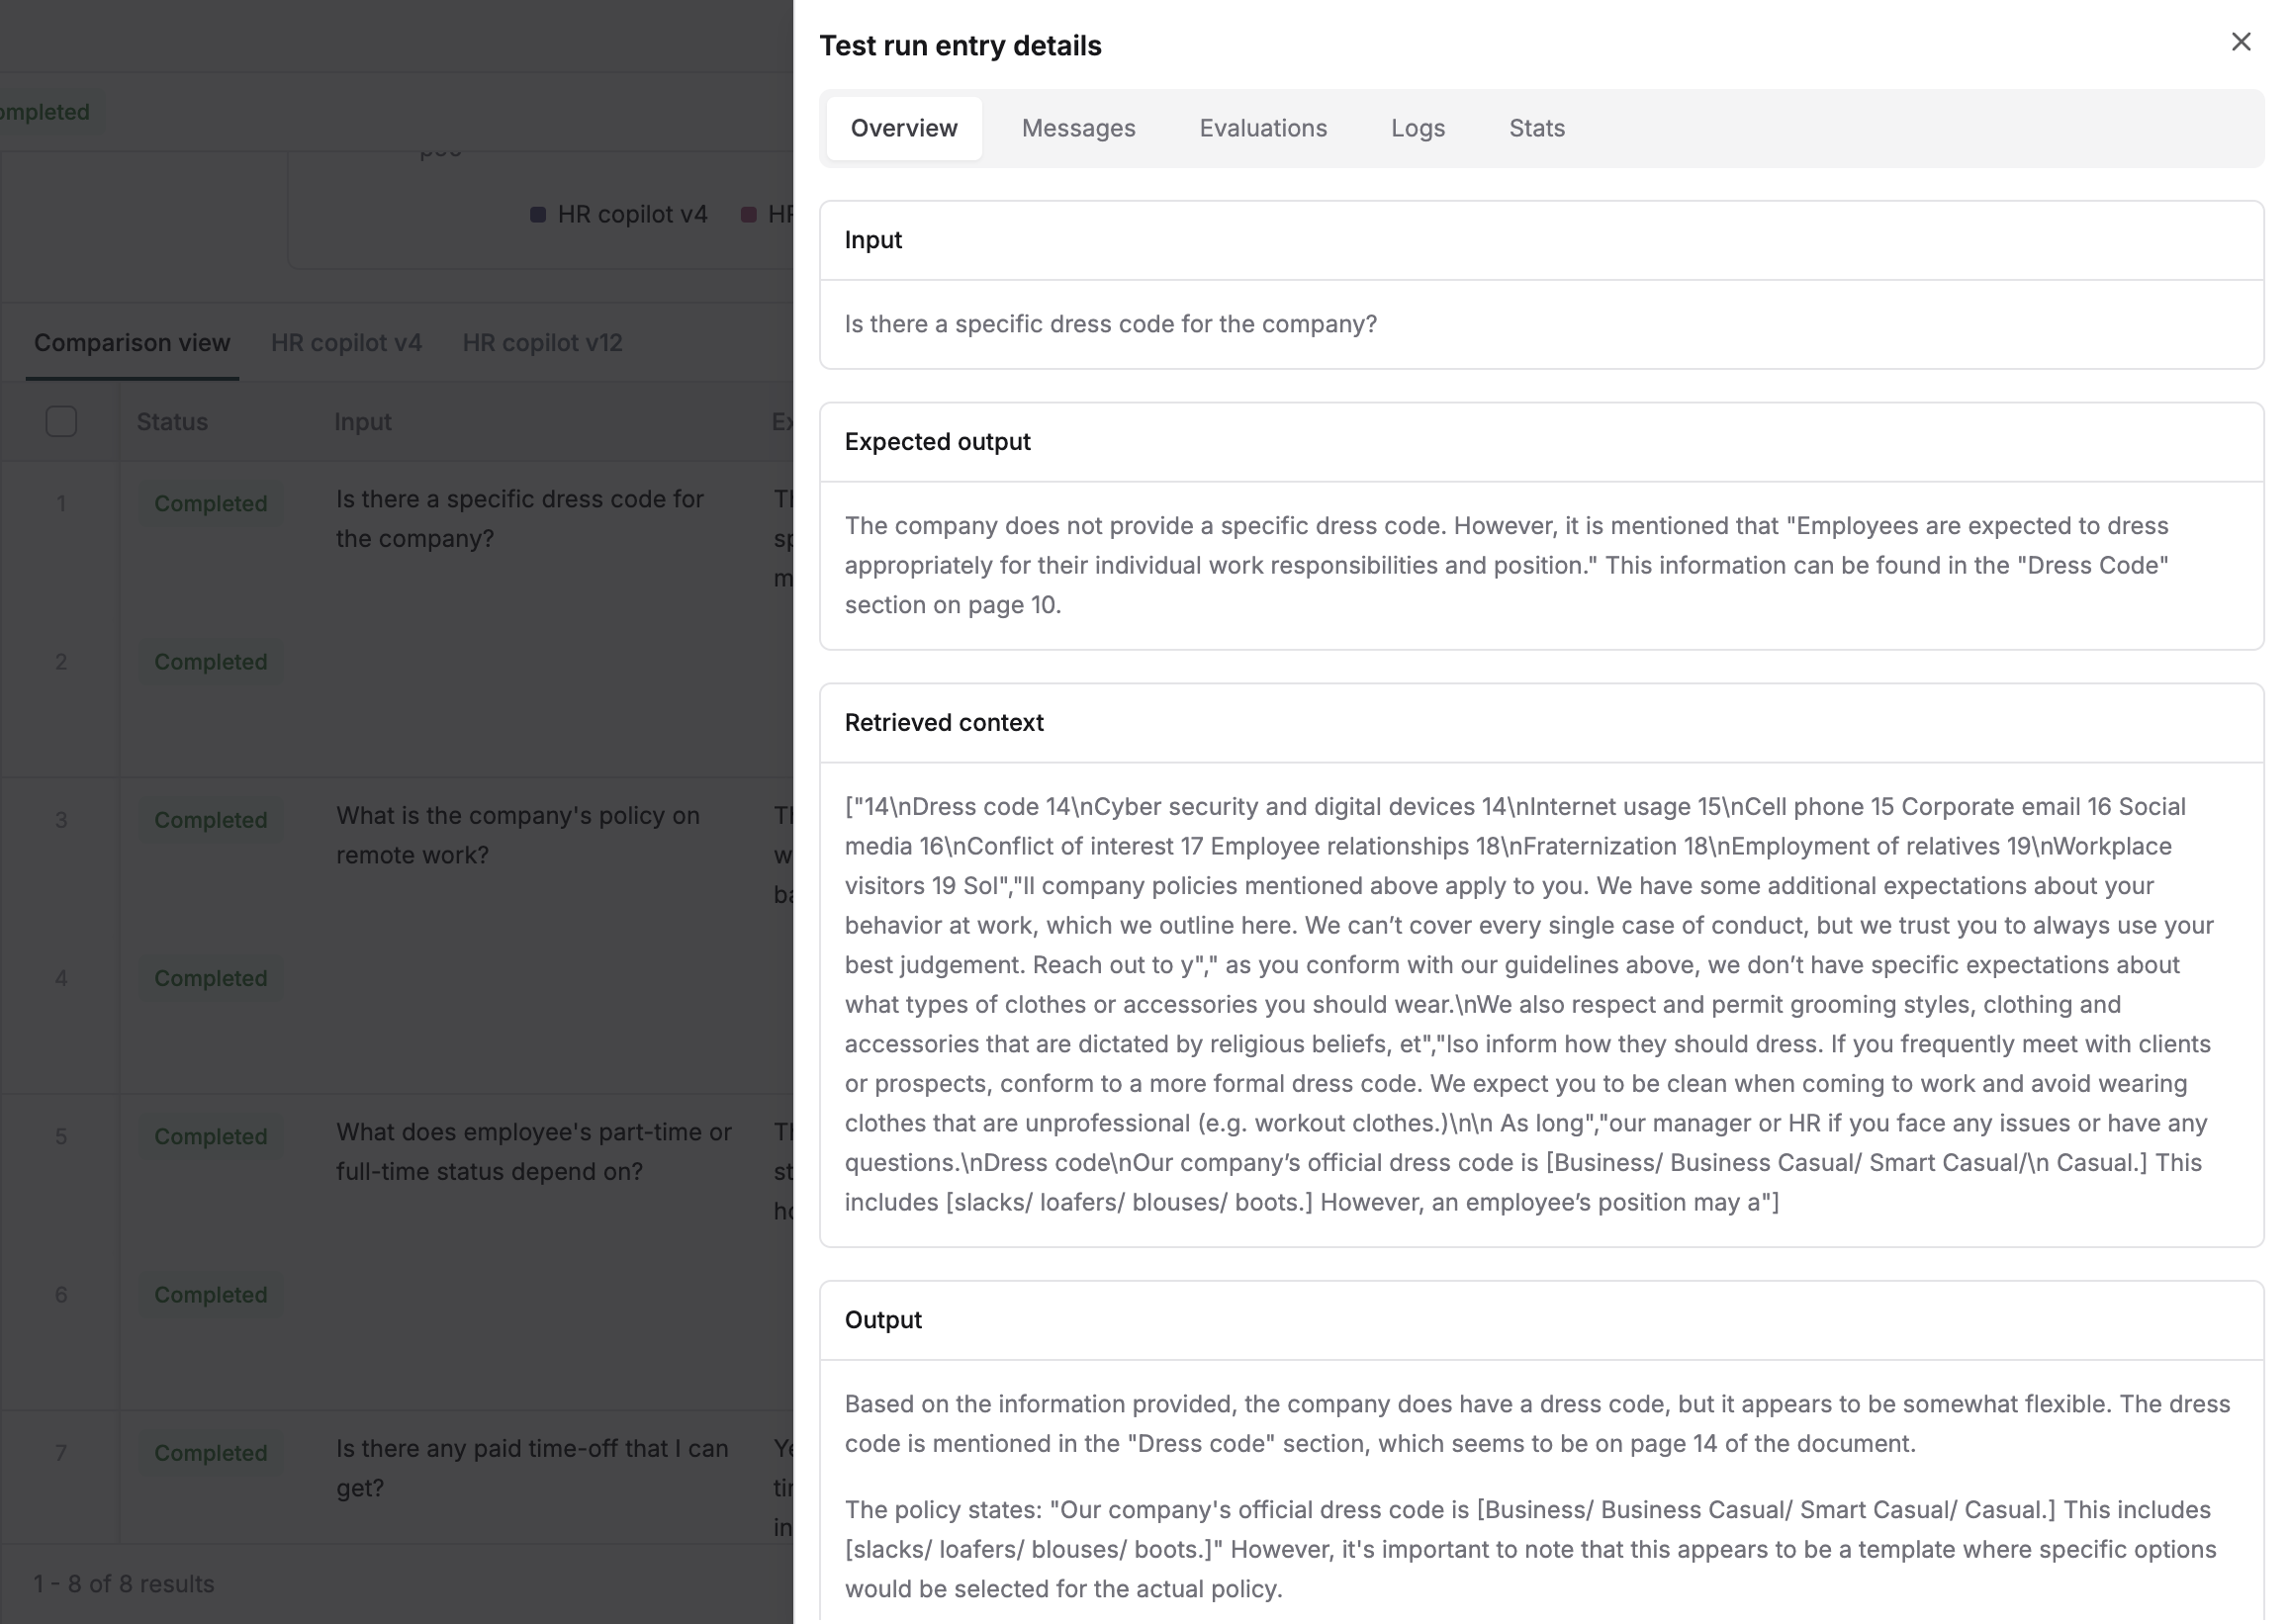Toggle the select-all checkbox in header
This screenshot has width=2289, height=1624.
tap(61, 421)
